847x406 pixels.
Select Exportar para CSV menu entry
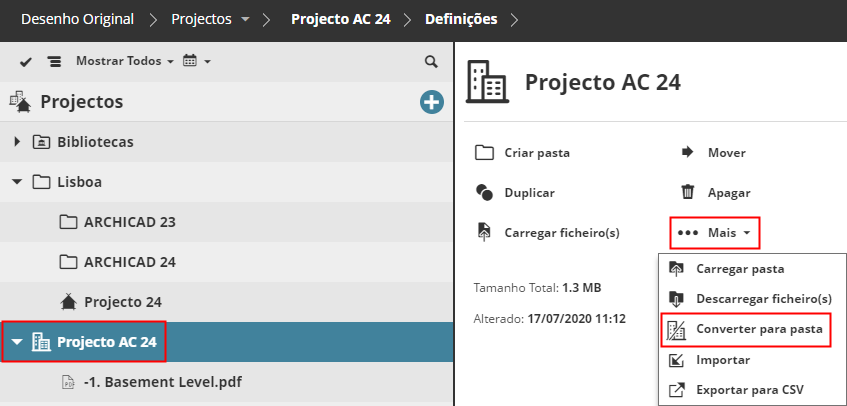click(x=750, y=389)
